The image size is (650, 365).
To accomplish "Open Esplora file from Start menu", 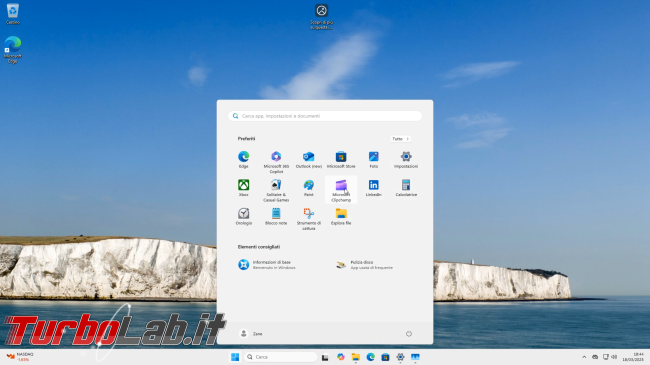I will coord(341,216).
